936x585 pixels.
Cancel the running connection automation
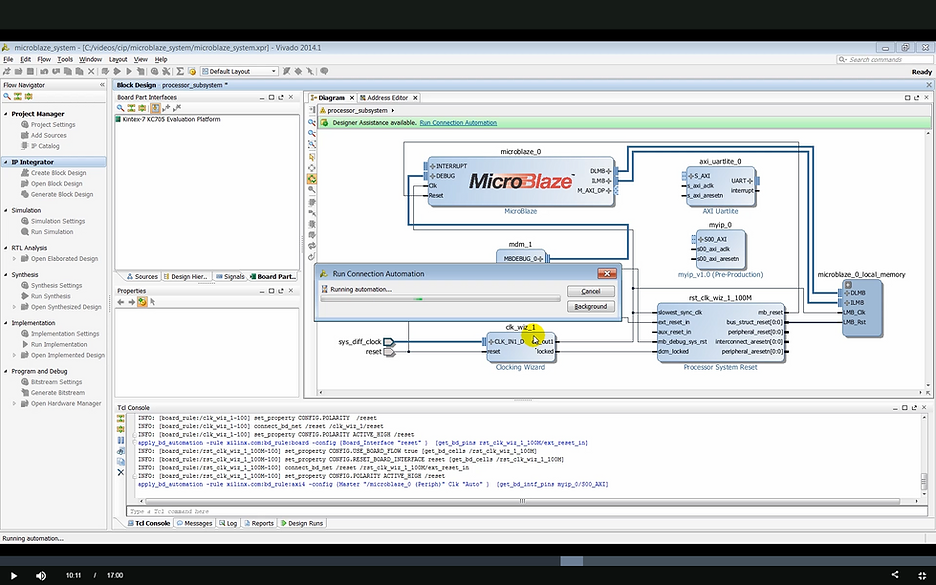click(x=590, y=291)
